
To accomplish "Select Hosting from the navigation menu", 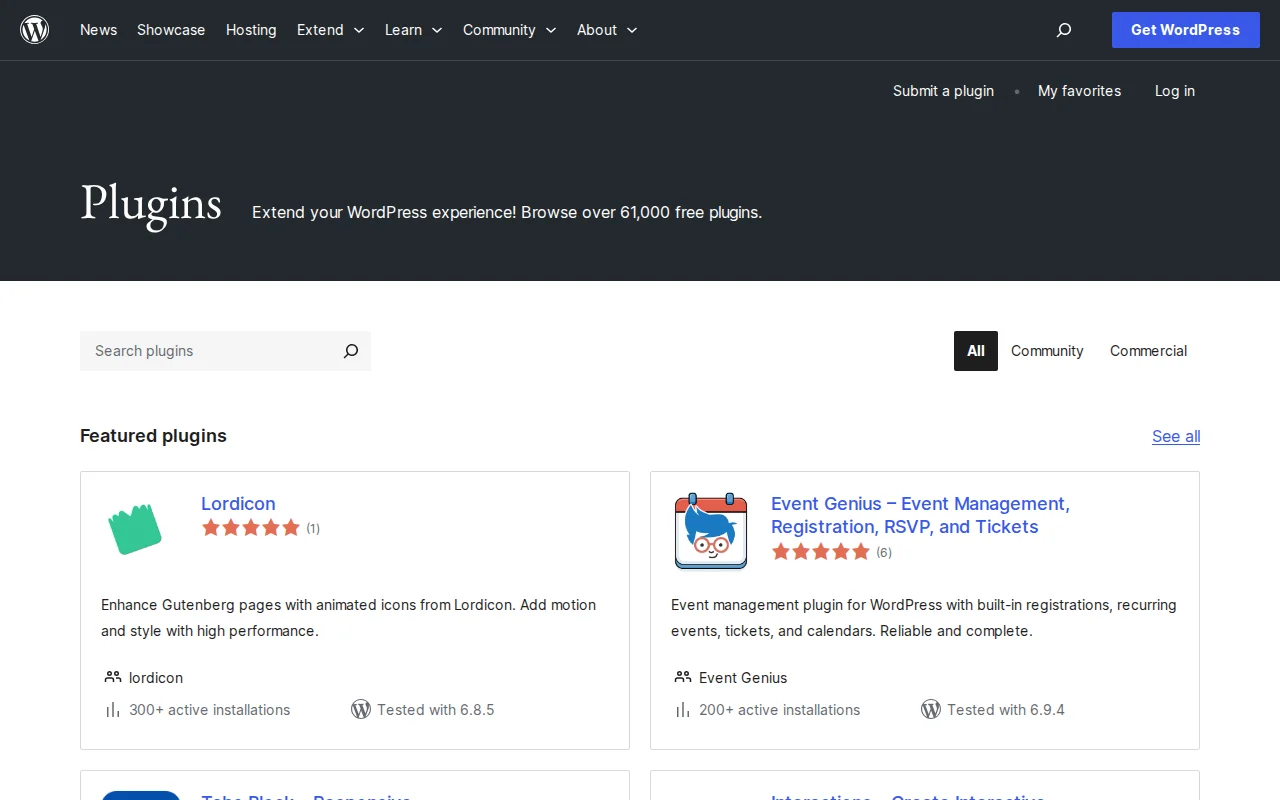I will [x=251, y=30].
